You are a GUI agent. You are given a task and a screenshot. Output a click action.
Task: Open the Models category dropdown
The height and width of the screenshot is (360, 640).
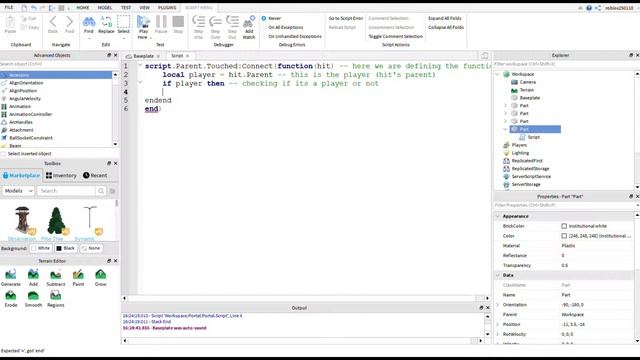pyautogui.click(x=18, y=191)
